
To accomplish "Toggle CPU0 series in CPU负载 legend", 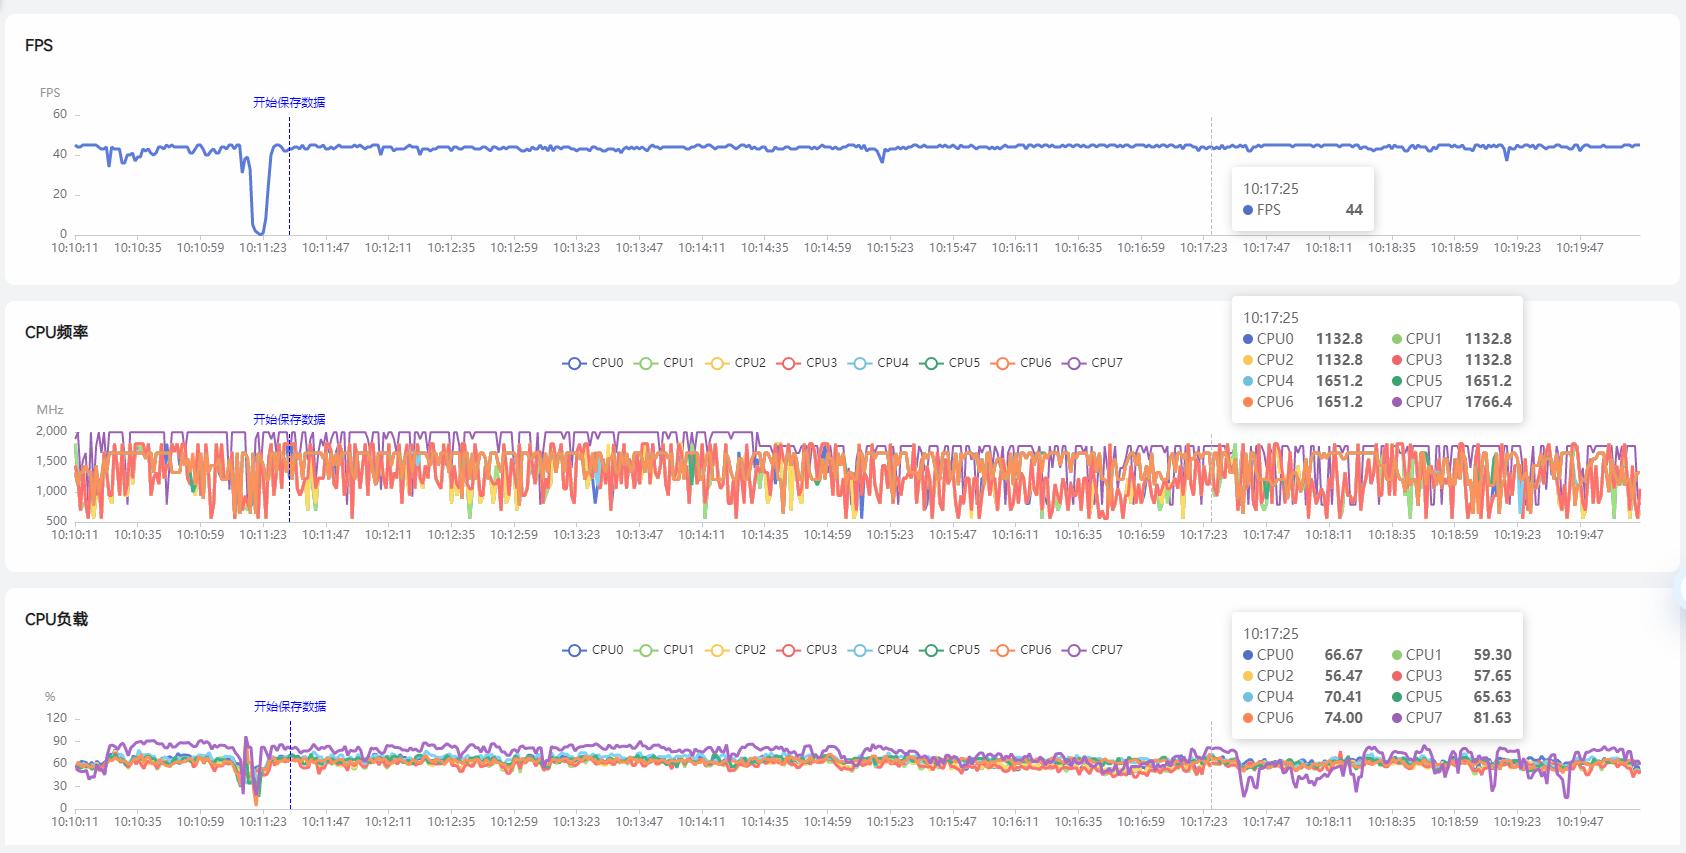I will click(593, 650).
